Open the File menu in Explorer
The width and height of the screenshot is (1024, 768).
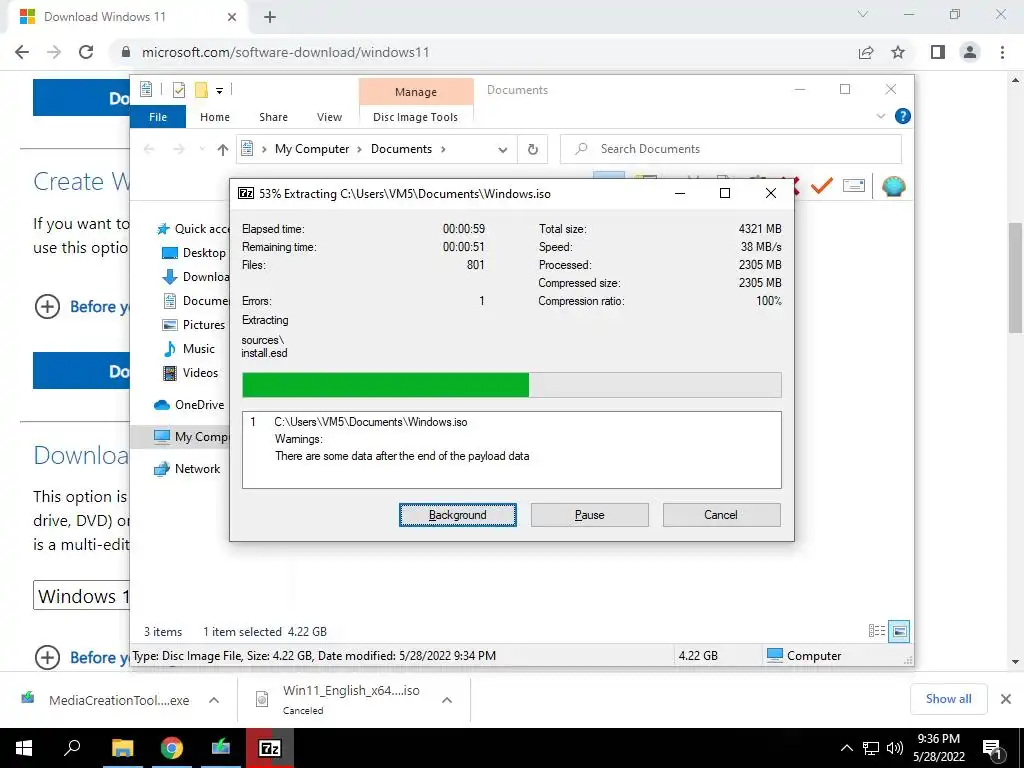click(x=158, y=117)
